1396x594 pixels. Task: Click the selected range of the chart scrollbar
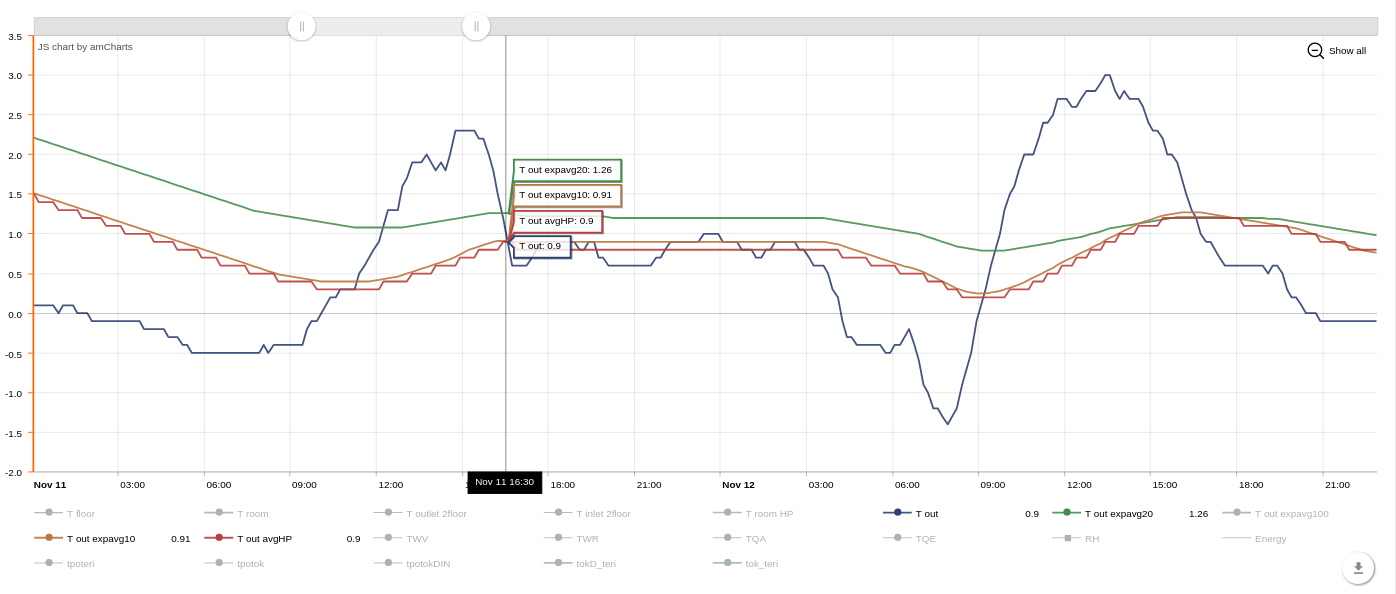(x=389, y=26)
